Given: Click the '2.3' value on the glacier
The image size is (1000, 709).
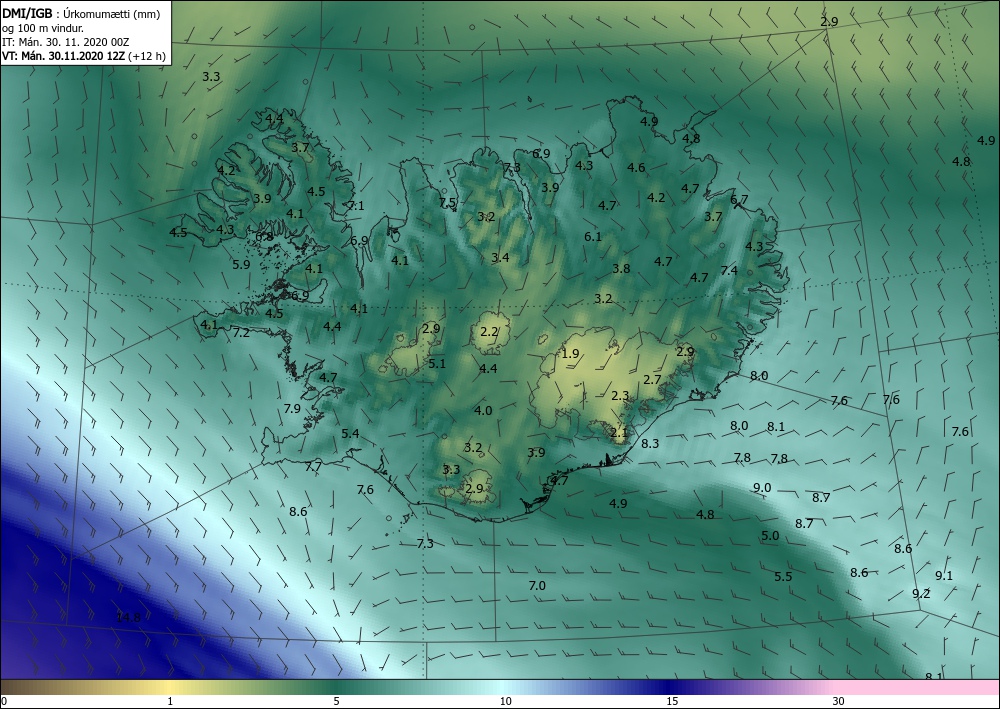Looking at the screenshot, I should [x=620, y=396].
